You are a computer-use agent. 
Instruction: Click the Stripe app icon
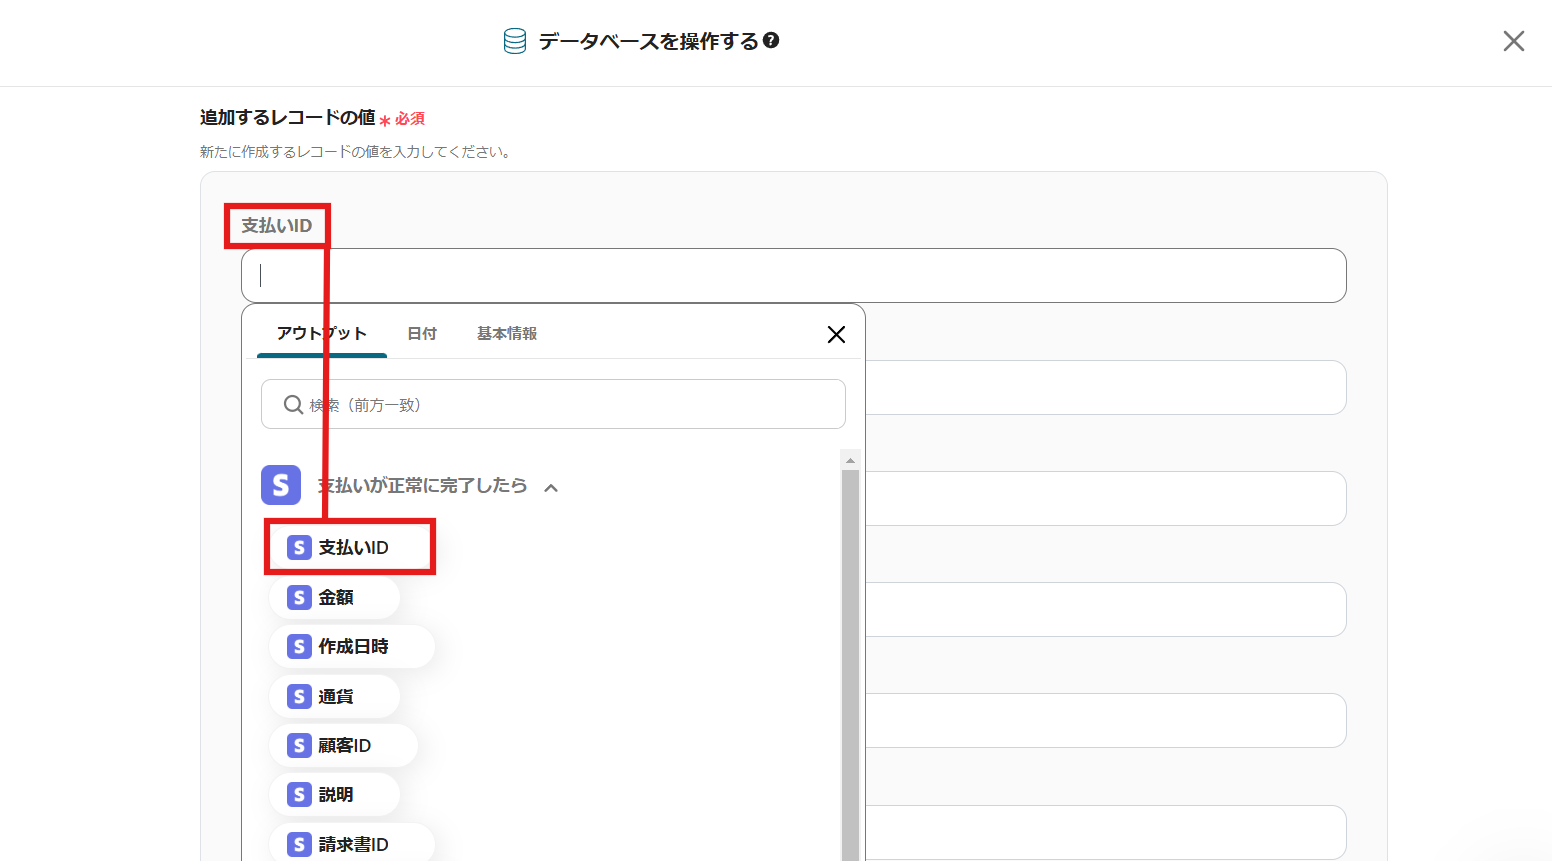[x=281, y=485]
